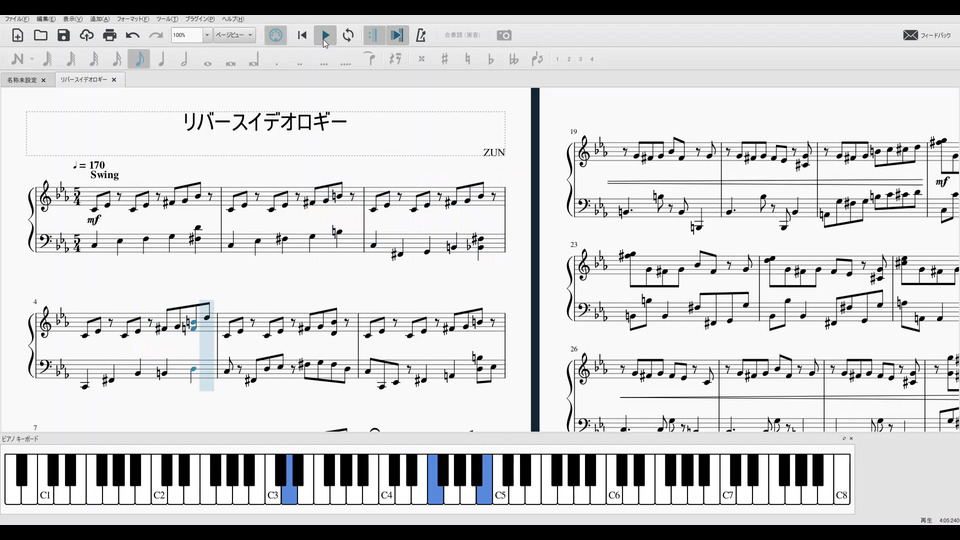Open the 編集 (Edit) menu
Image resolution: width=960 pixels, height=540 pixels.
coord(46,19)
